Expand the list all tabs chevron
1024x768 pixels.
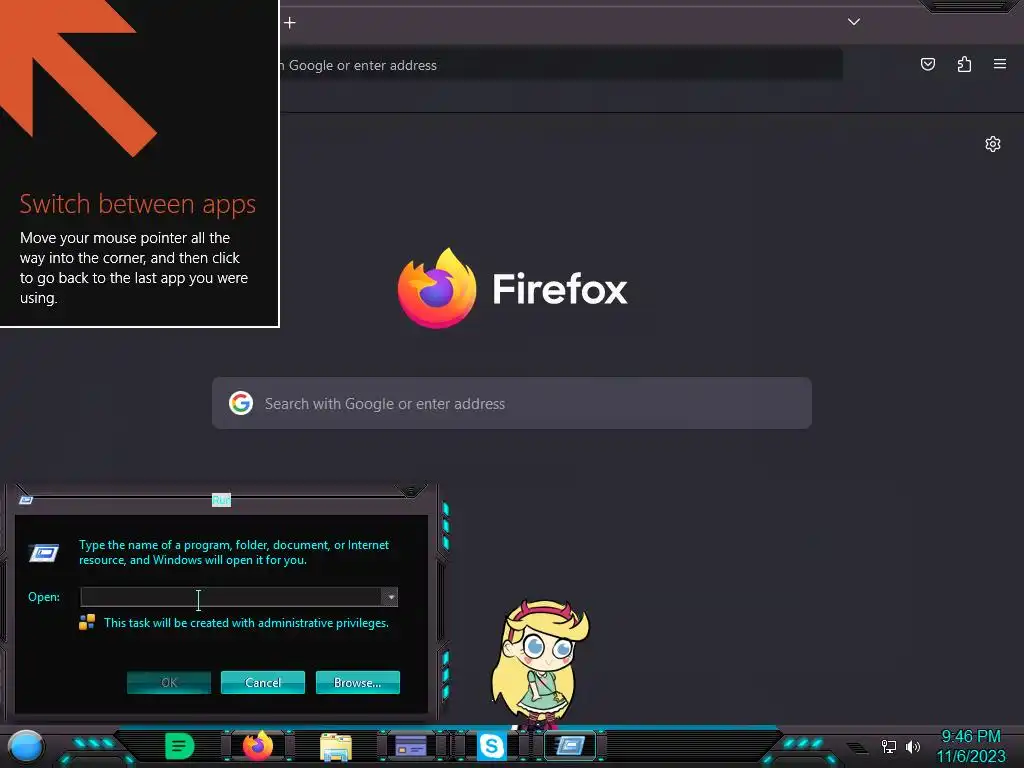pyautogui.click(x=854, y=22)
